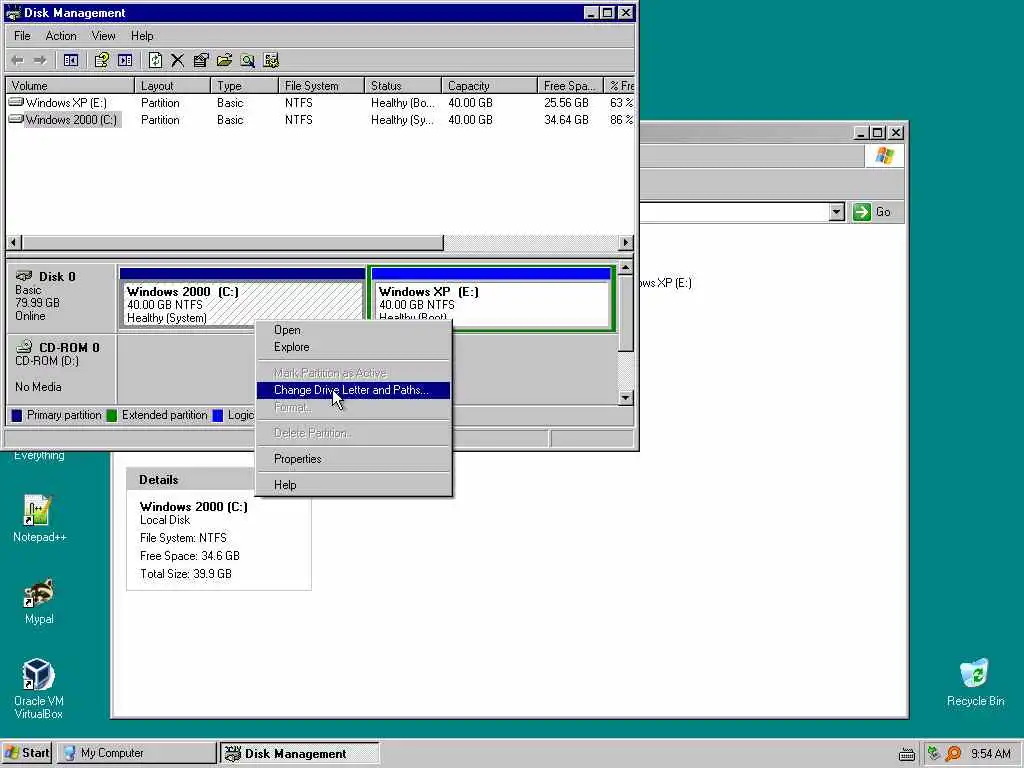This screenshot has width=1024, height=768.
Task: Sort by the Free Space column header
Action: coord(570,86)
